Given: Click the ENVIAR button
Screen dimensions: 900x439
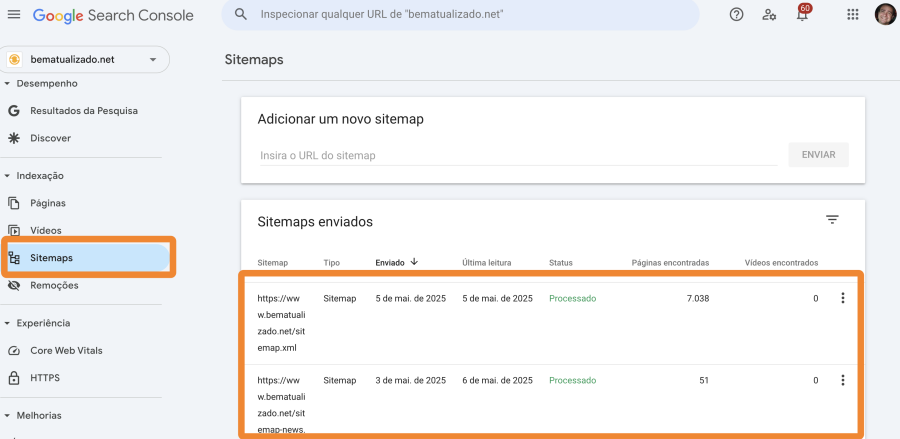Looking at the screenshot, I should (x=818, y=155).
